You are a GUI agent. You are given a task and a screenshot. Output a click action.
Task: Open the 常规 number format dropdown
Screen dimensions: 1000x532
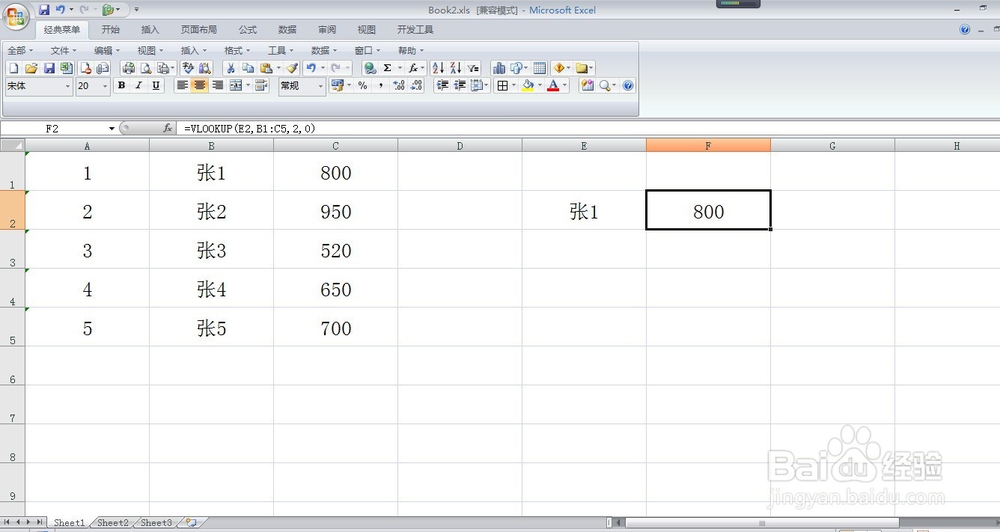click(321, 86)
